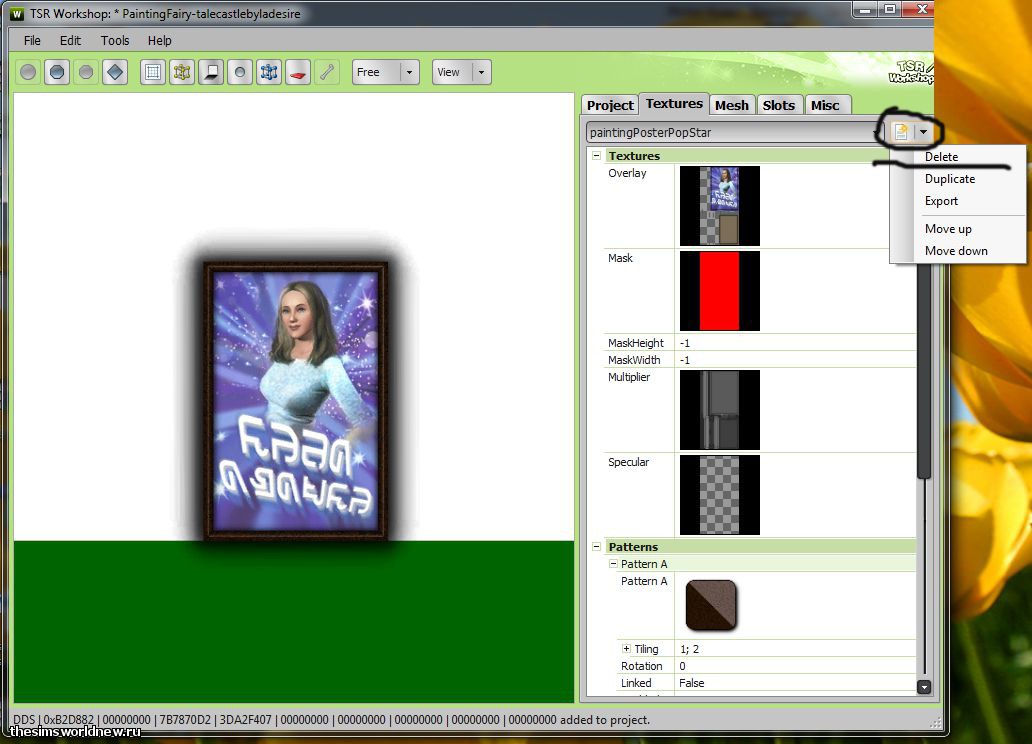Click the red Mask texture thumbnail
The height and width of the screenshot is (744, 1032).
pyautogui.click(x=719, y=290)
